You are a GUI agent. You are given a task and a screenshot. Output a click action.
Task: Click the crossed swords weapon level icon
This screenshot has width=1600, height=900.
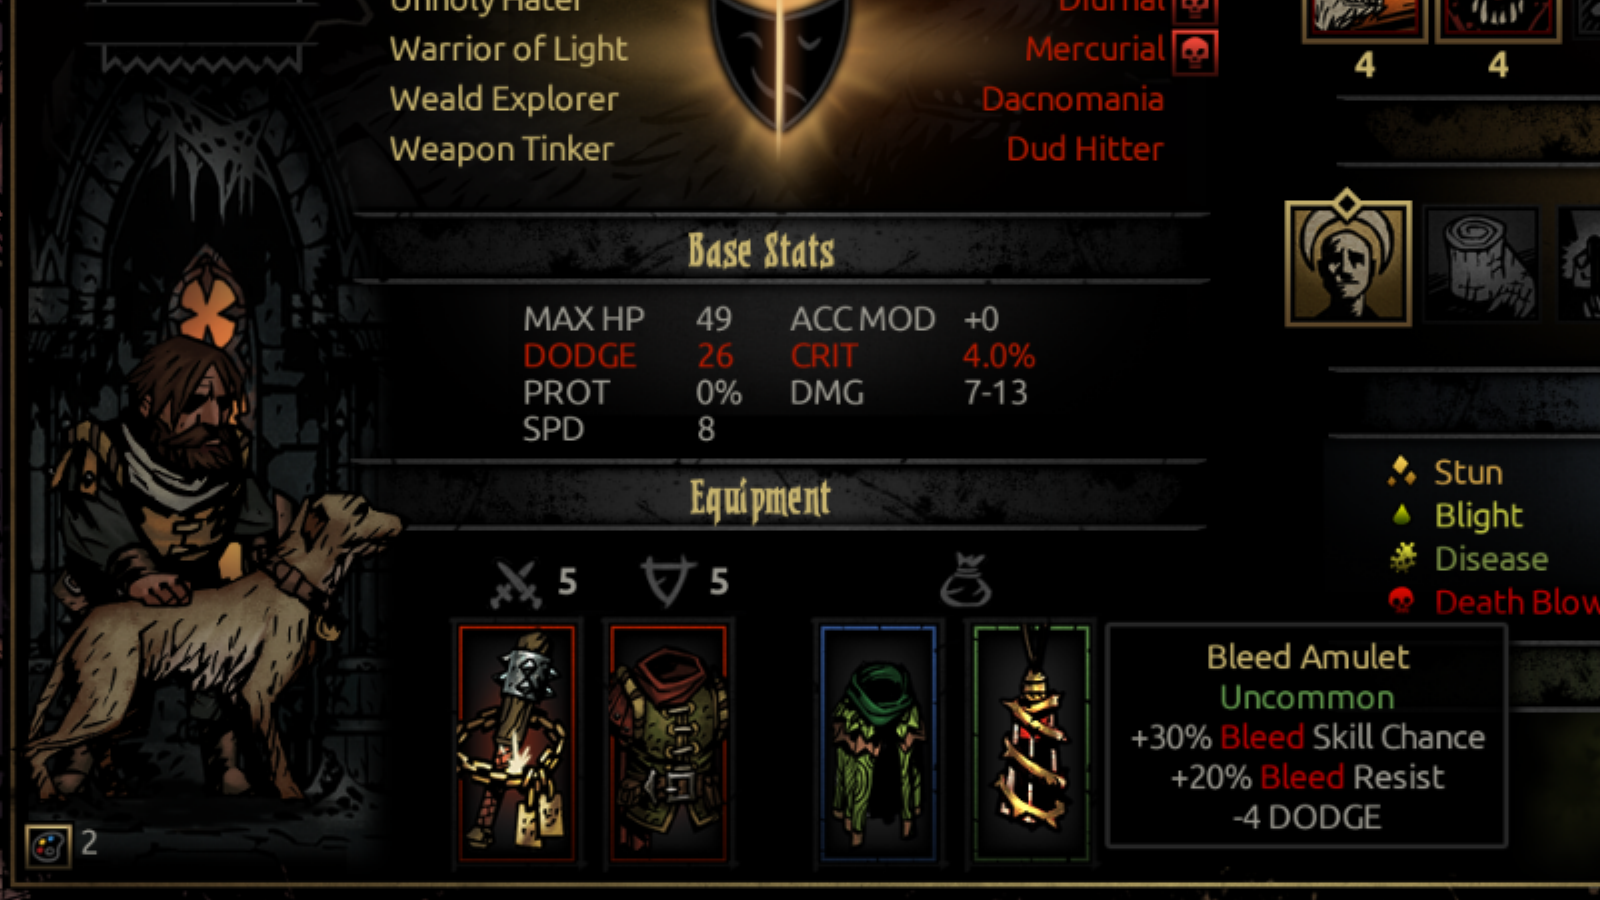pos(517,583)
